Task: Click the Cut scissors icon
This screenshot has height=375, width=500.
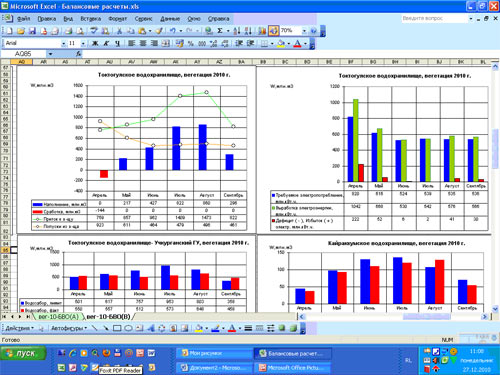Action: 119,31
